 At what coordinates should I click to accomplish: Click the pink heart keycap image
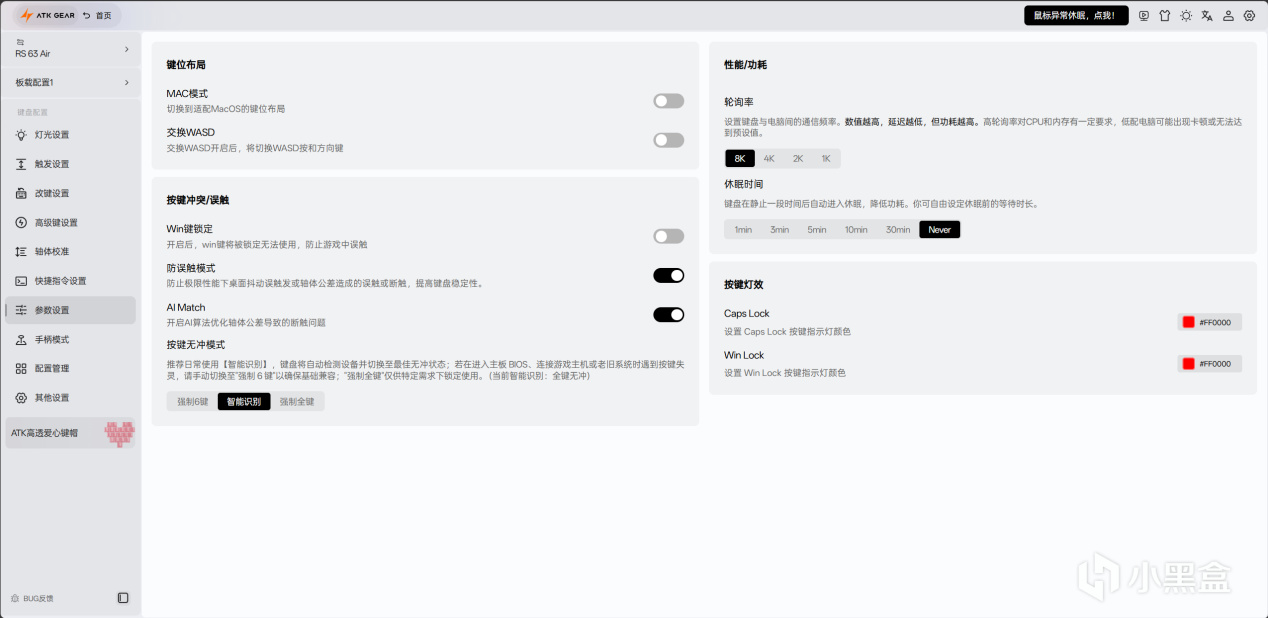tap(119, 433)
